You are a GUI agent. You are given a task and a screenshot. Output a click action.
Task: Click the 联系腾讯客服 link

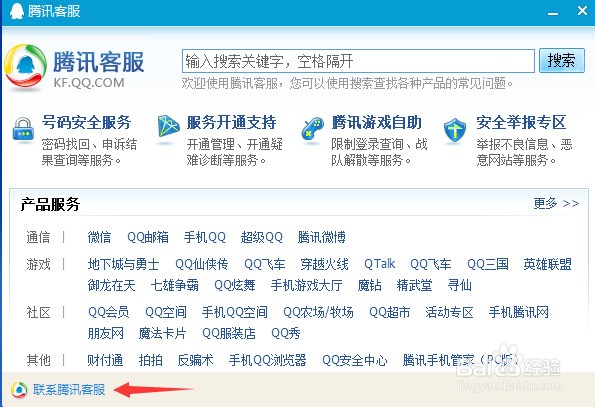[x=69, y=390]
